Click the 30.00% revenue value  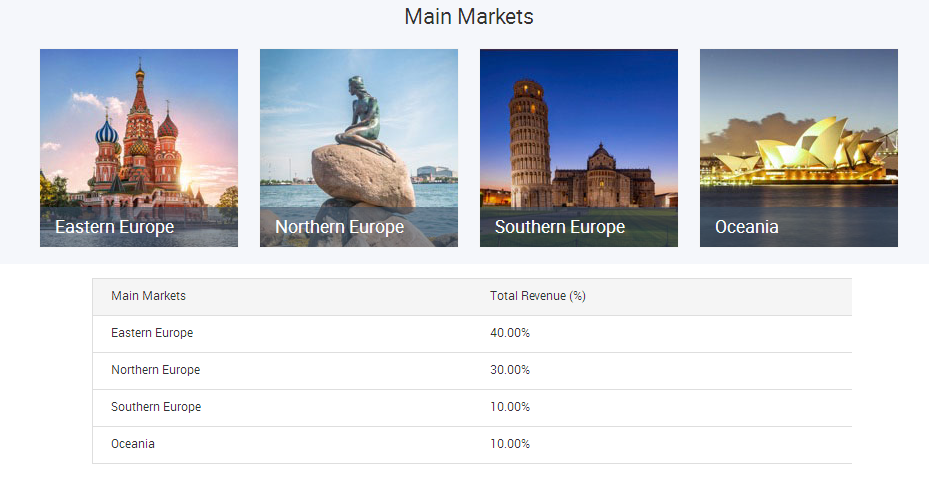tap(510, 370)
